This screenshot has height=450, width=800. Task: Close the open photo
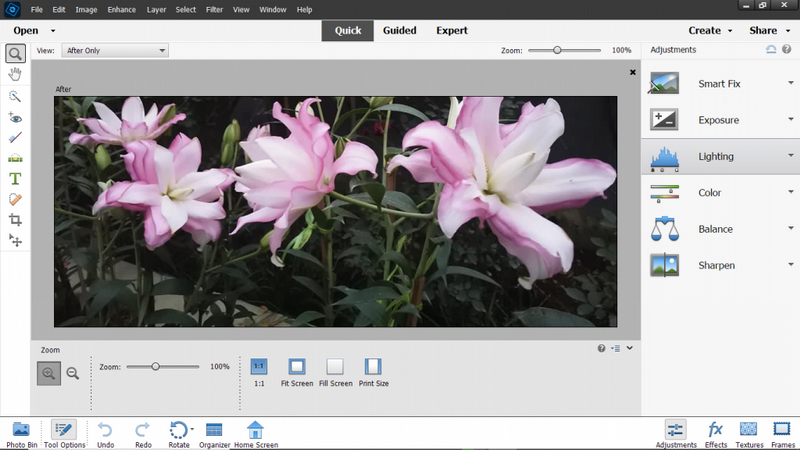click(633, 72)
